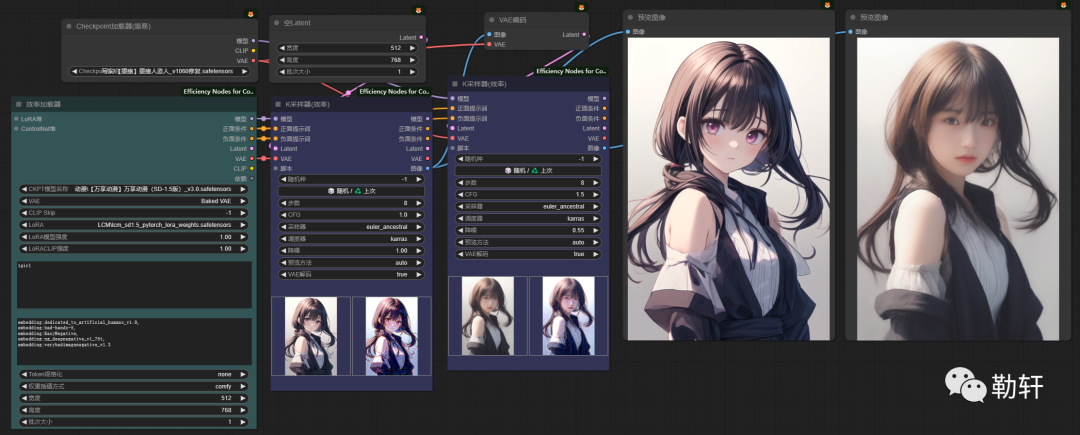
Task: Click 批次大小 1 field in 效率加载器
Action: point(134,422)
